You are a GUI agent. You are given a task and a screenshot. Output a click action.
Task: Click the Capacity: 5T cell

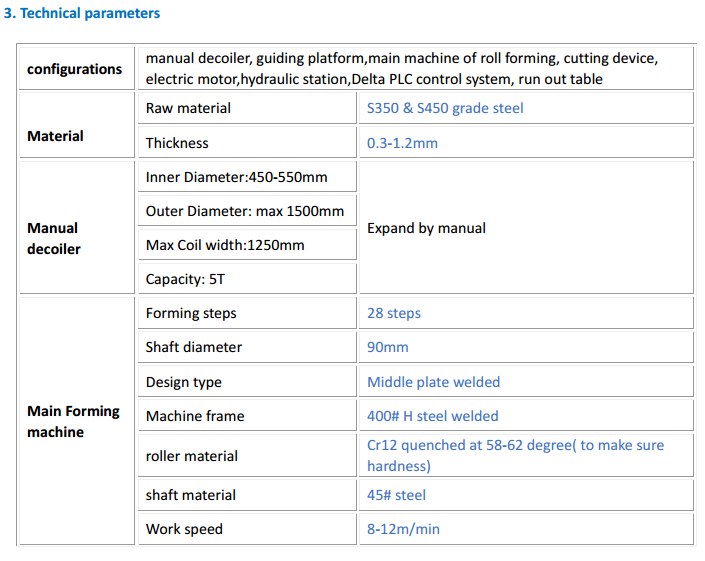pos(247,279)
